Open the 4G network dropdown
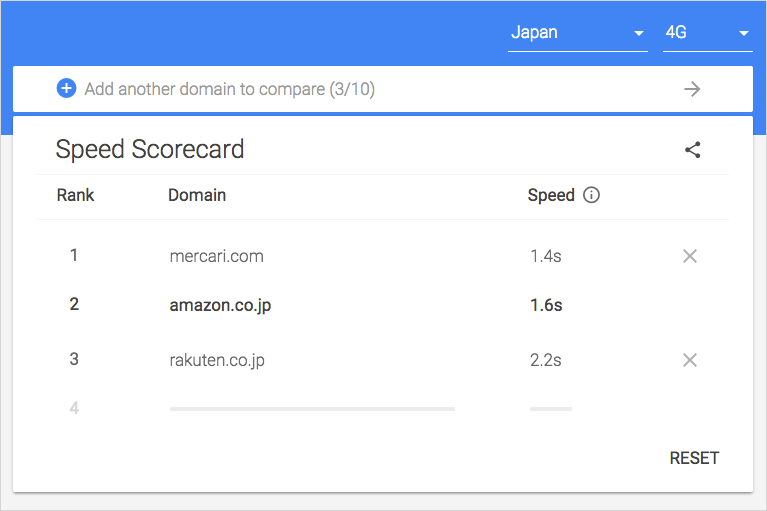Viewport: 767px width, 511px height. (707, 33)
